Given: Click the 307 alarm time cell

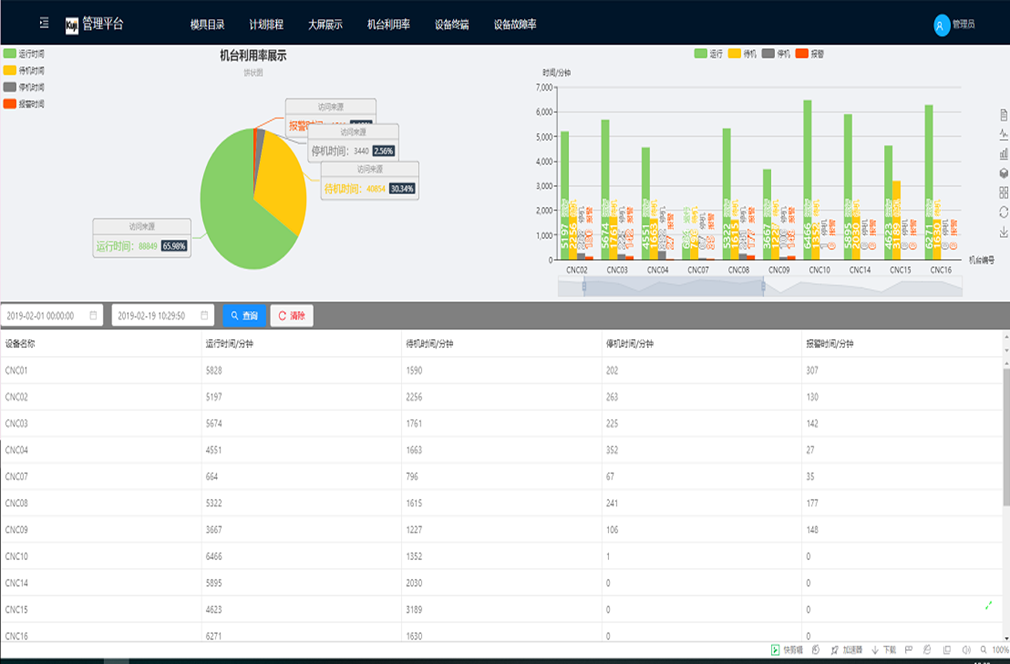Looking at the screenshot, I should [x=902, y=370].
